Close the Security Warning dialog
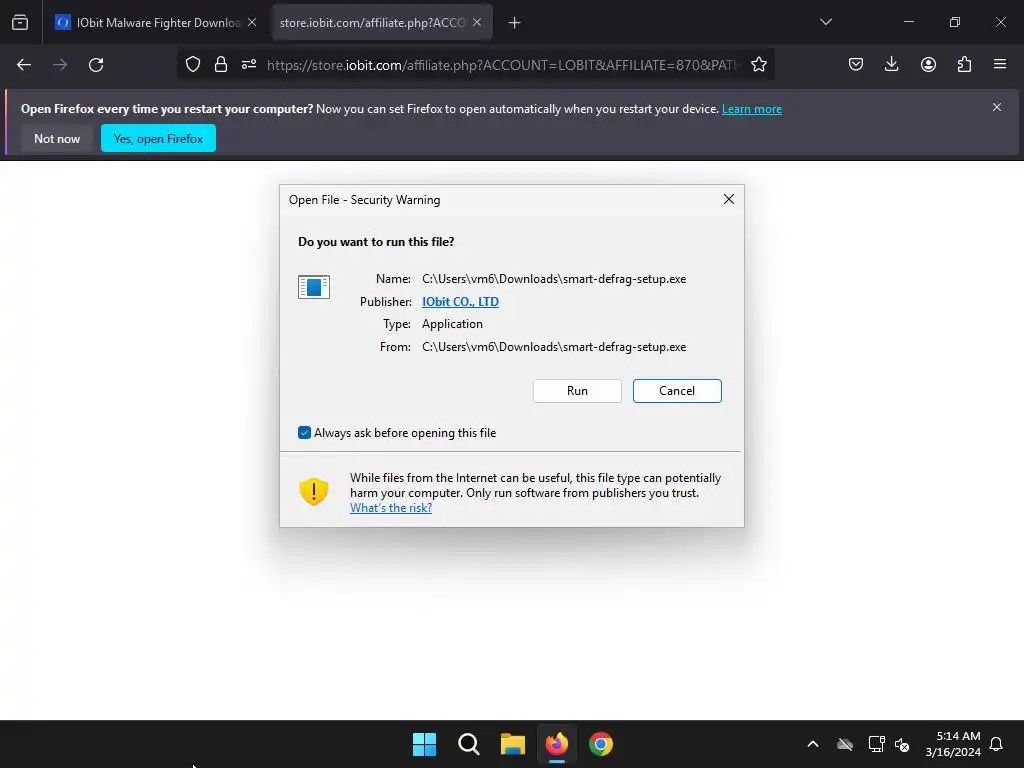This screenshot has width=1024, height=768. click(729, 199)
